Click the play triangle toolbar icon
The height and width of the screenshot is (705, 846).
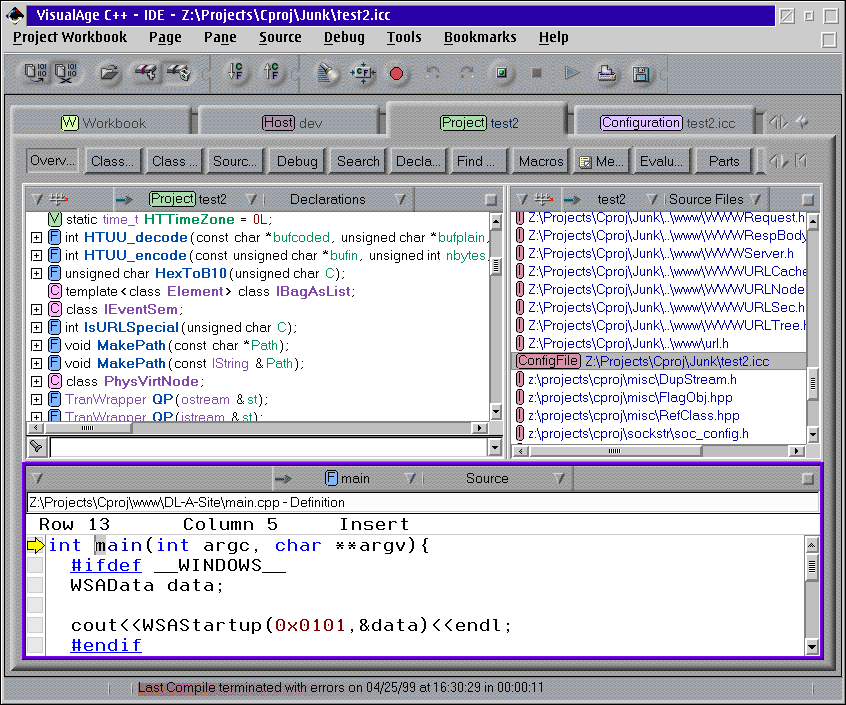pos(571,72)
